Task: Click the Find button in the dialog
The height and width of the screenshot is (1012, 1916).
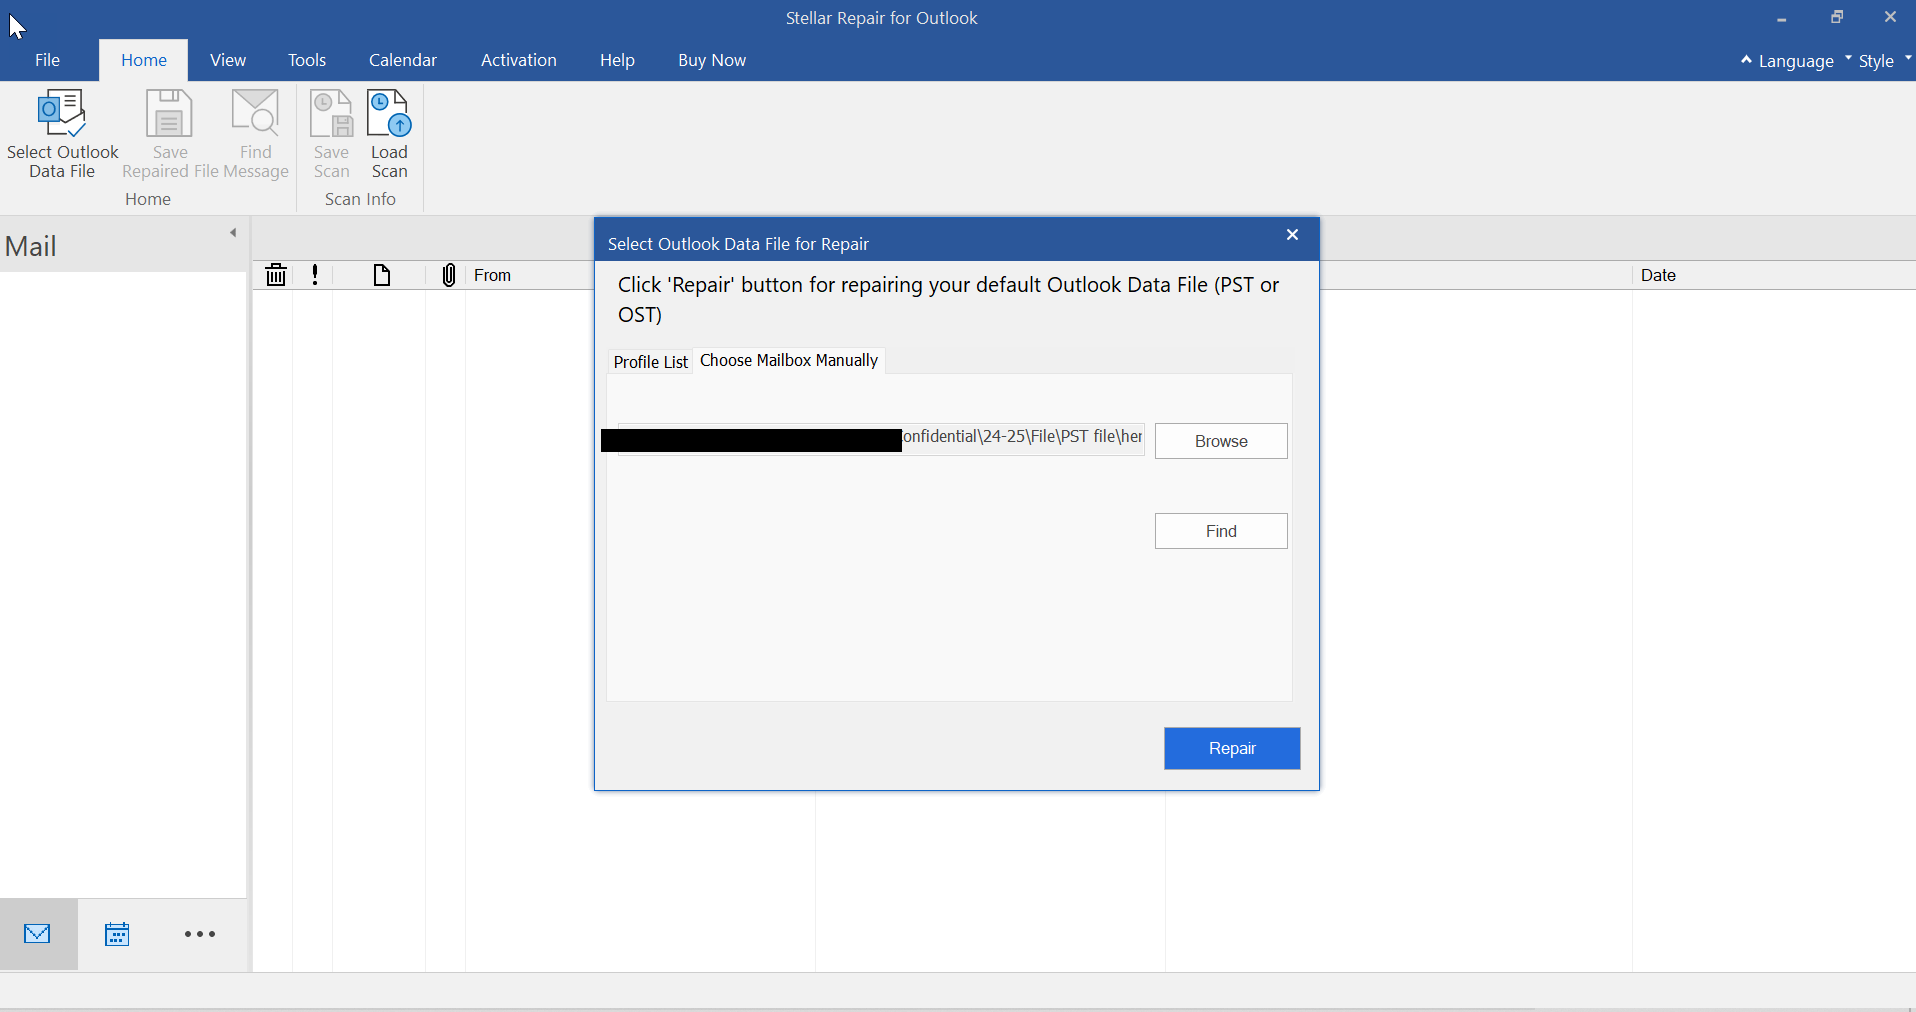Action: [x=1221, y=531]
